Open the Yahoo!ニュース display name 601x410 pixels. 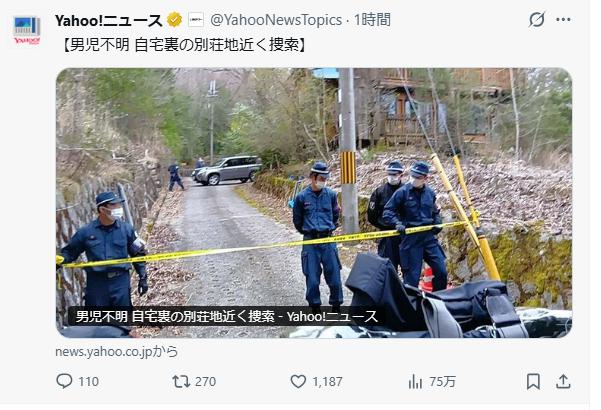tap(109, 20)
